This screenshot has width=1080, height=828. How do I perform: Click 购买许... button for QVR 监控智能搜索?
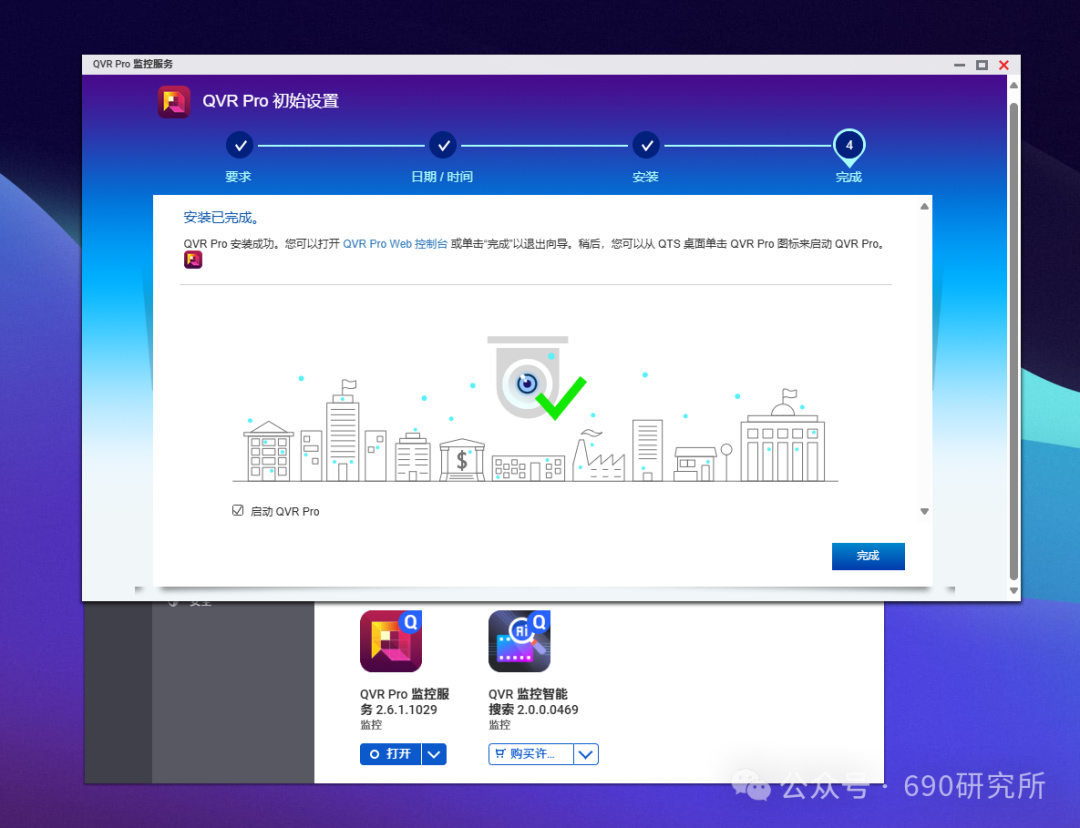(x=530, y=754)
